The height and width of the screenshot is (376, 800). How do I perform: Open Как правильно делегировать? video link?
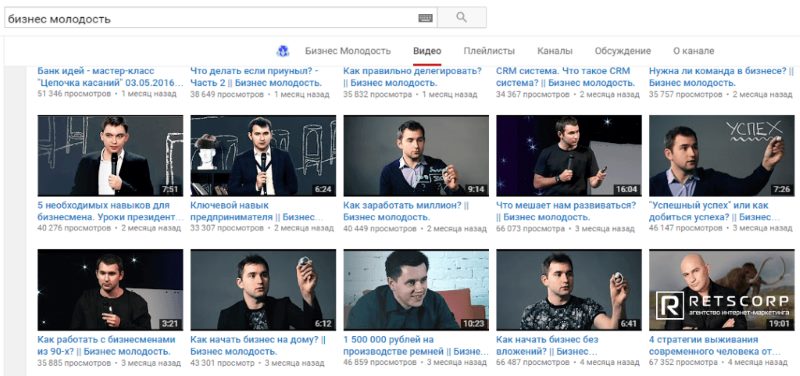(412, 77)
